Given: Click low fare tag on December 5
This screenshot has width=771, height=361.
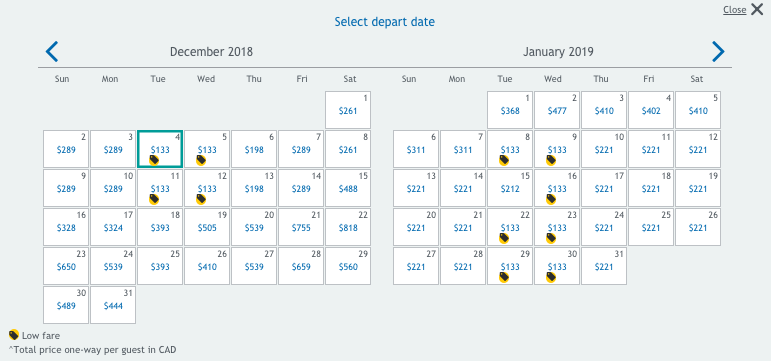Looking at the screenshot, I should [201, 160].
